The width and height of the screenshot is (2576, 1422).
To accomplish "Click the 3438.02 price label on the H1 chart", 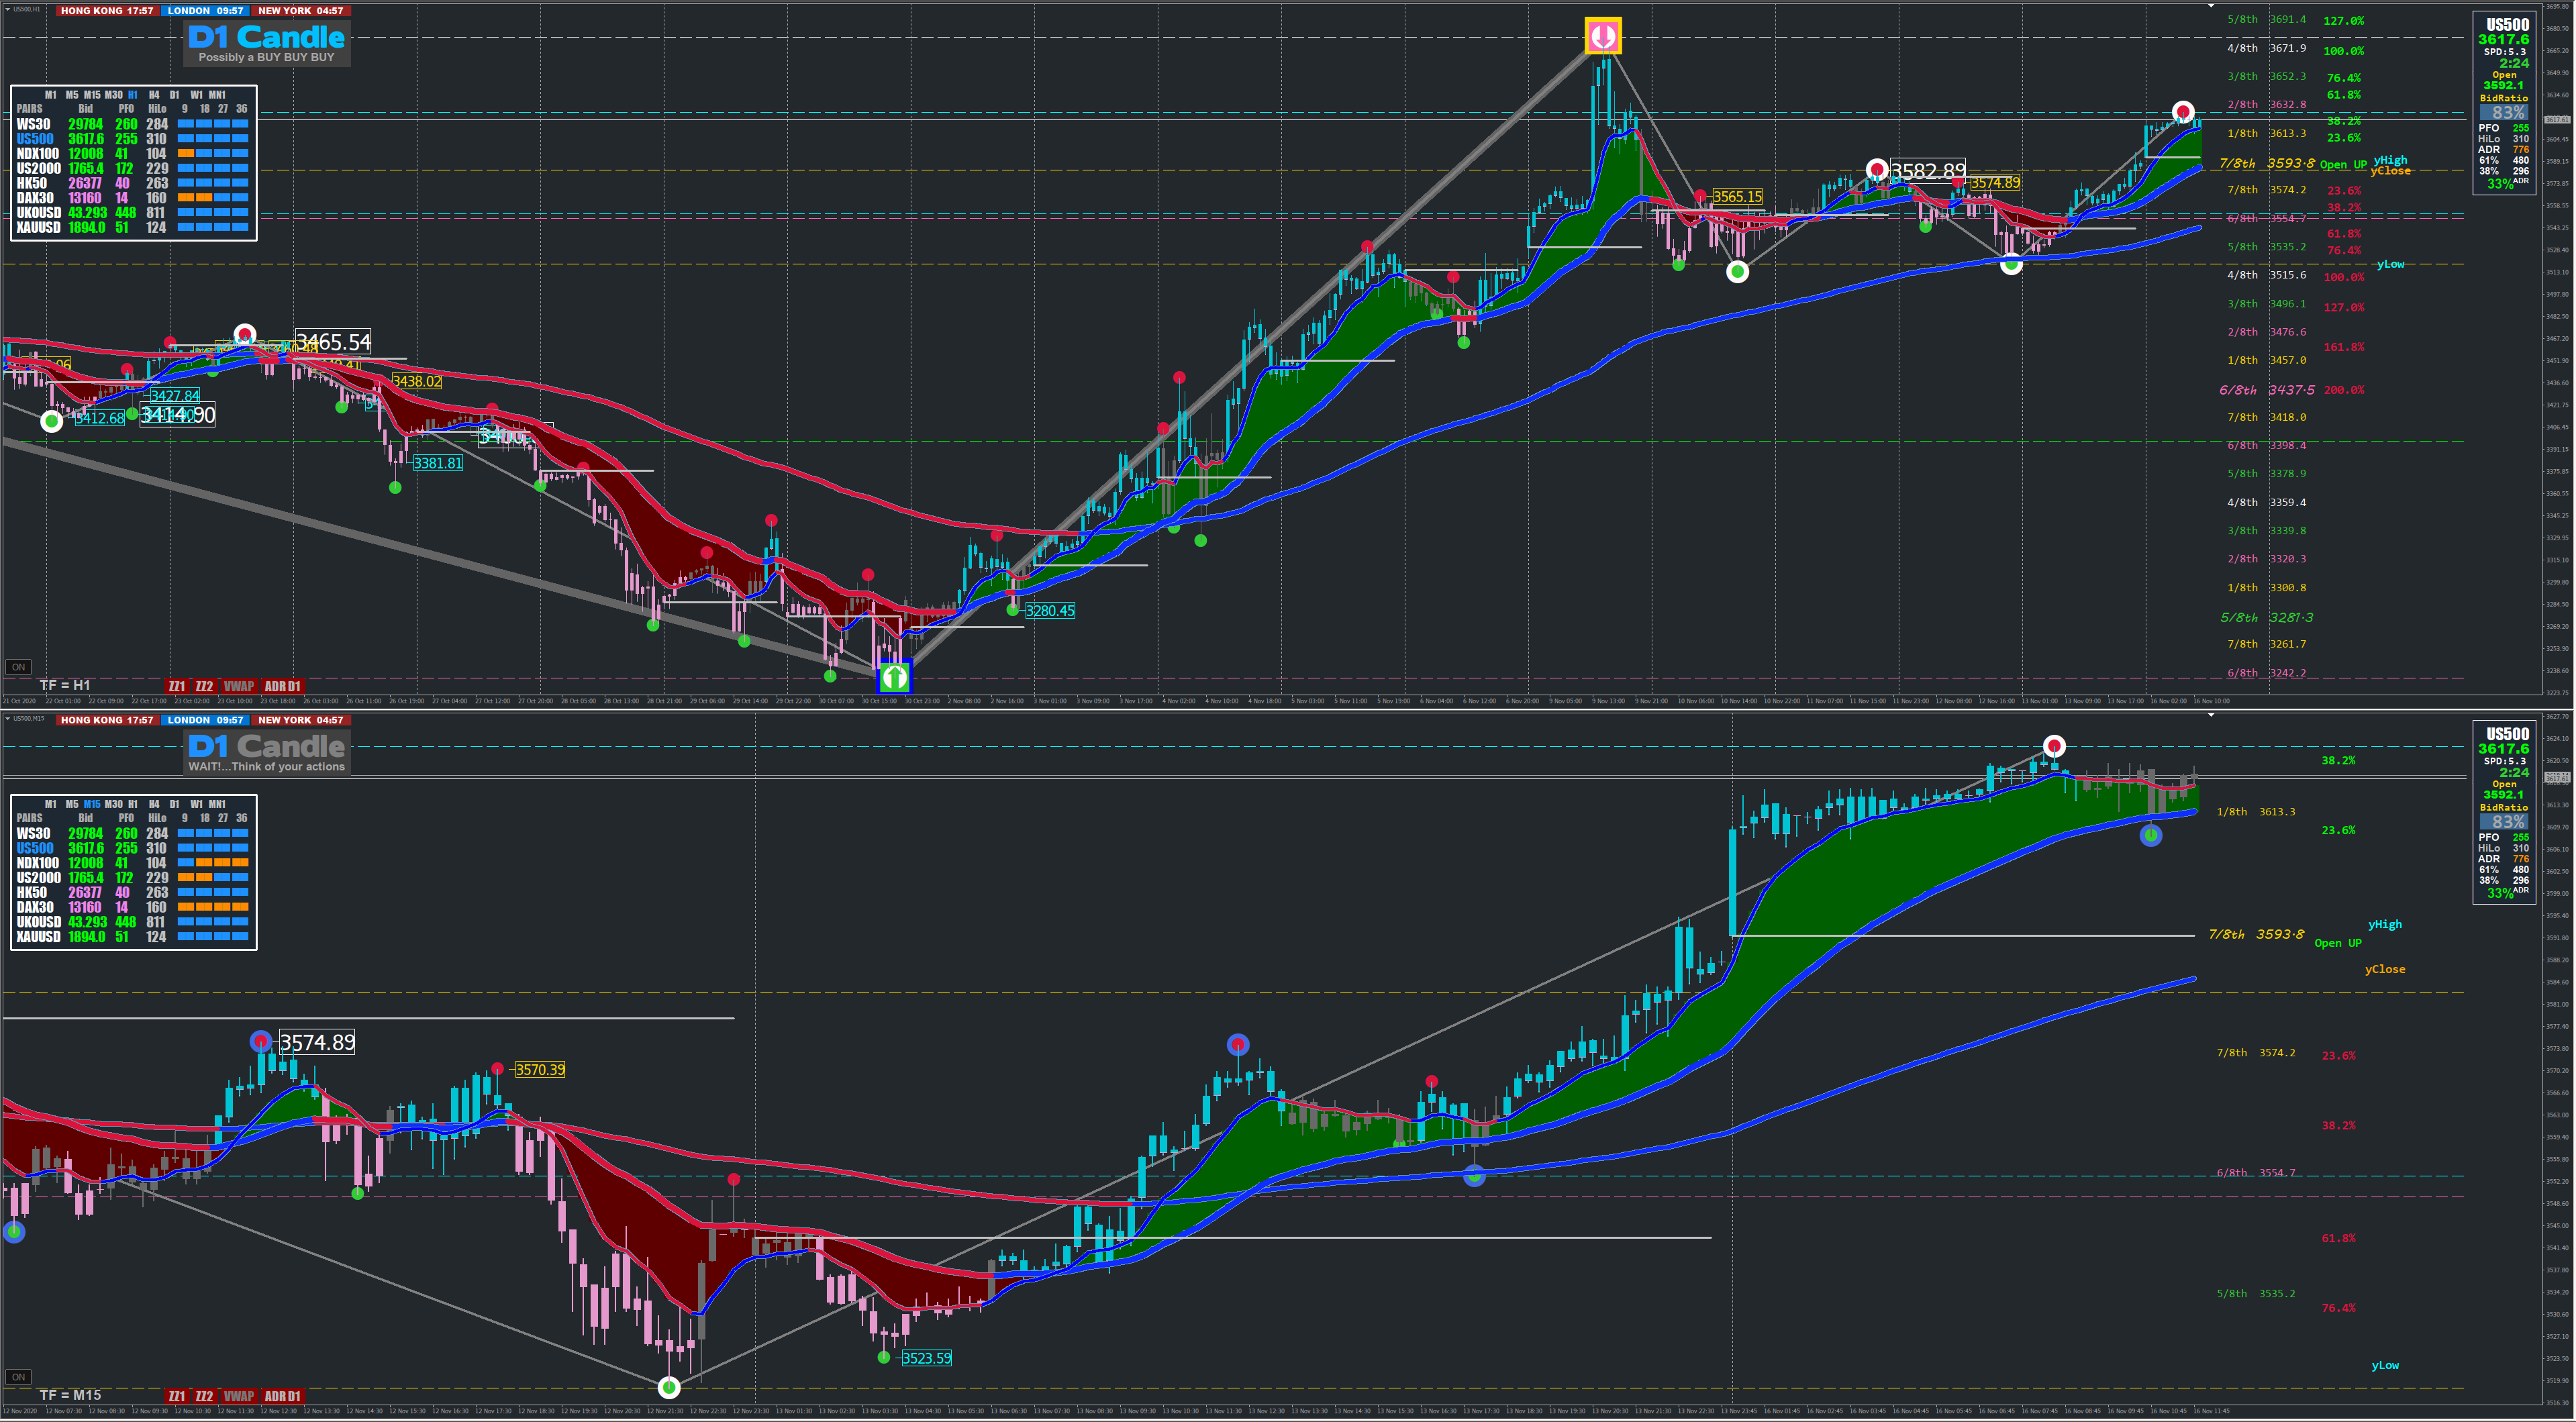I will pyautogui.click(x=416, y=381).
